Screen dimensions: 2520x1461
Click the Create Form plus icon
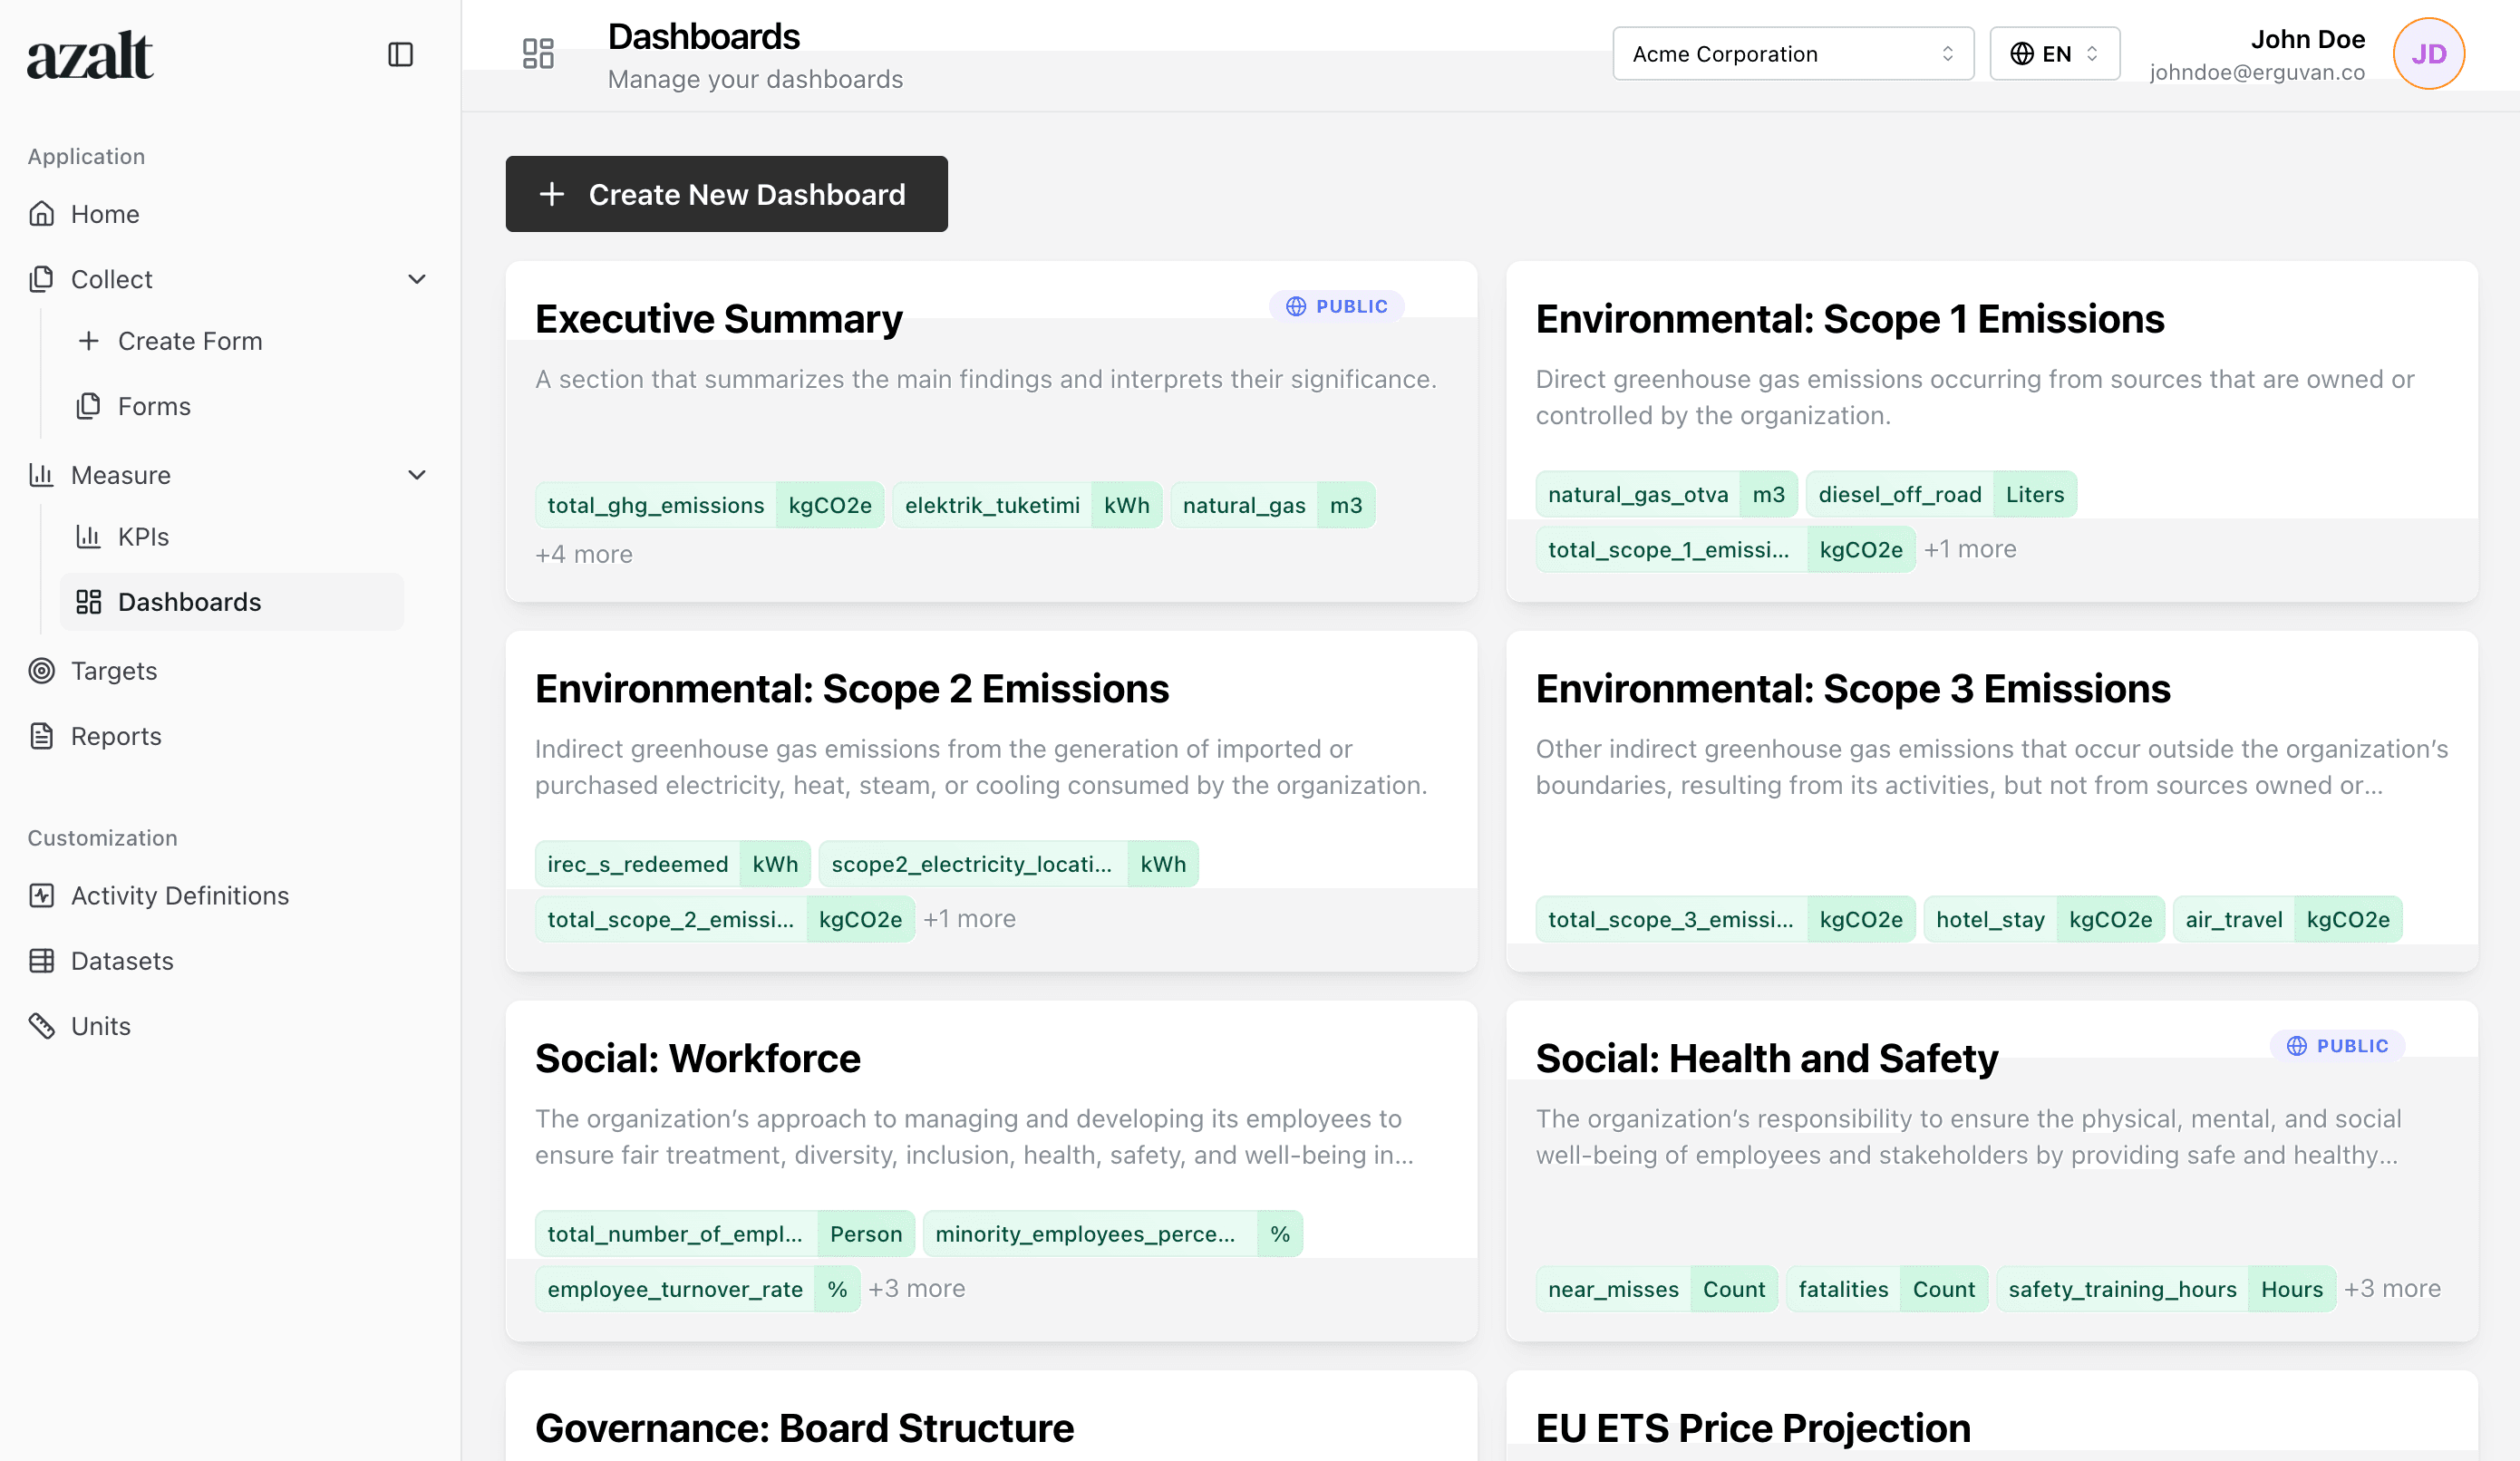point(89,340)
